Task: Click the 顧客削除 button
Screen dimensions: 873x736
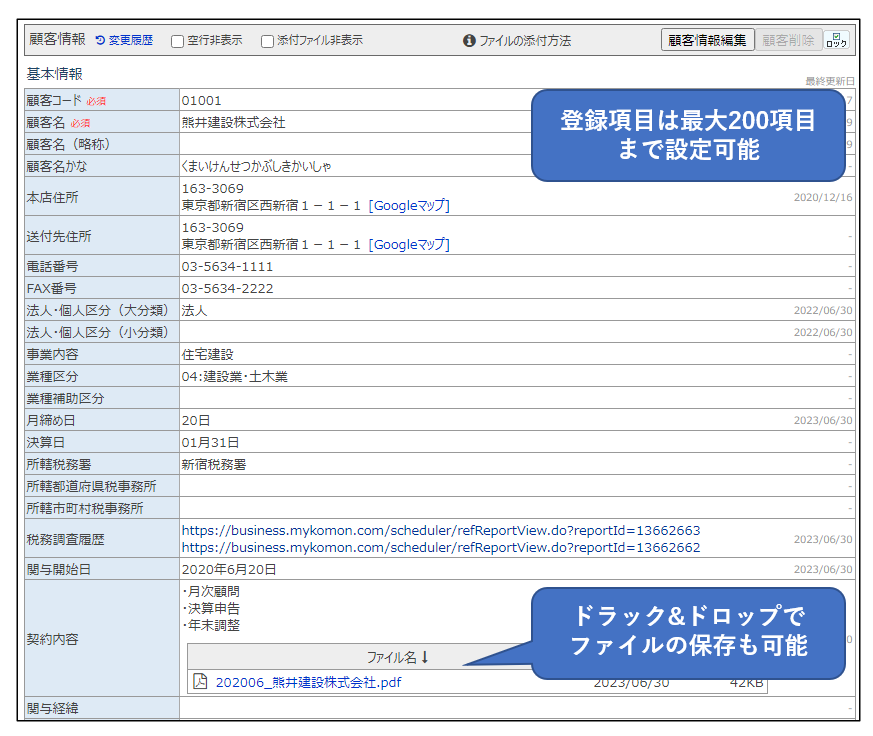Action: (788, 40)
